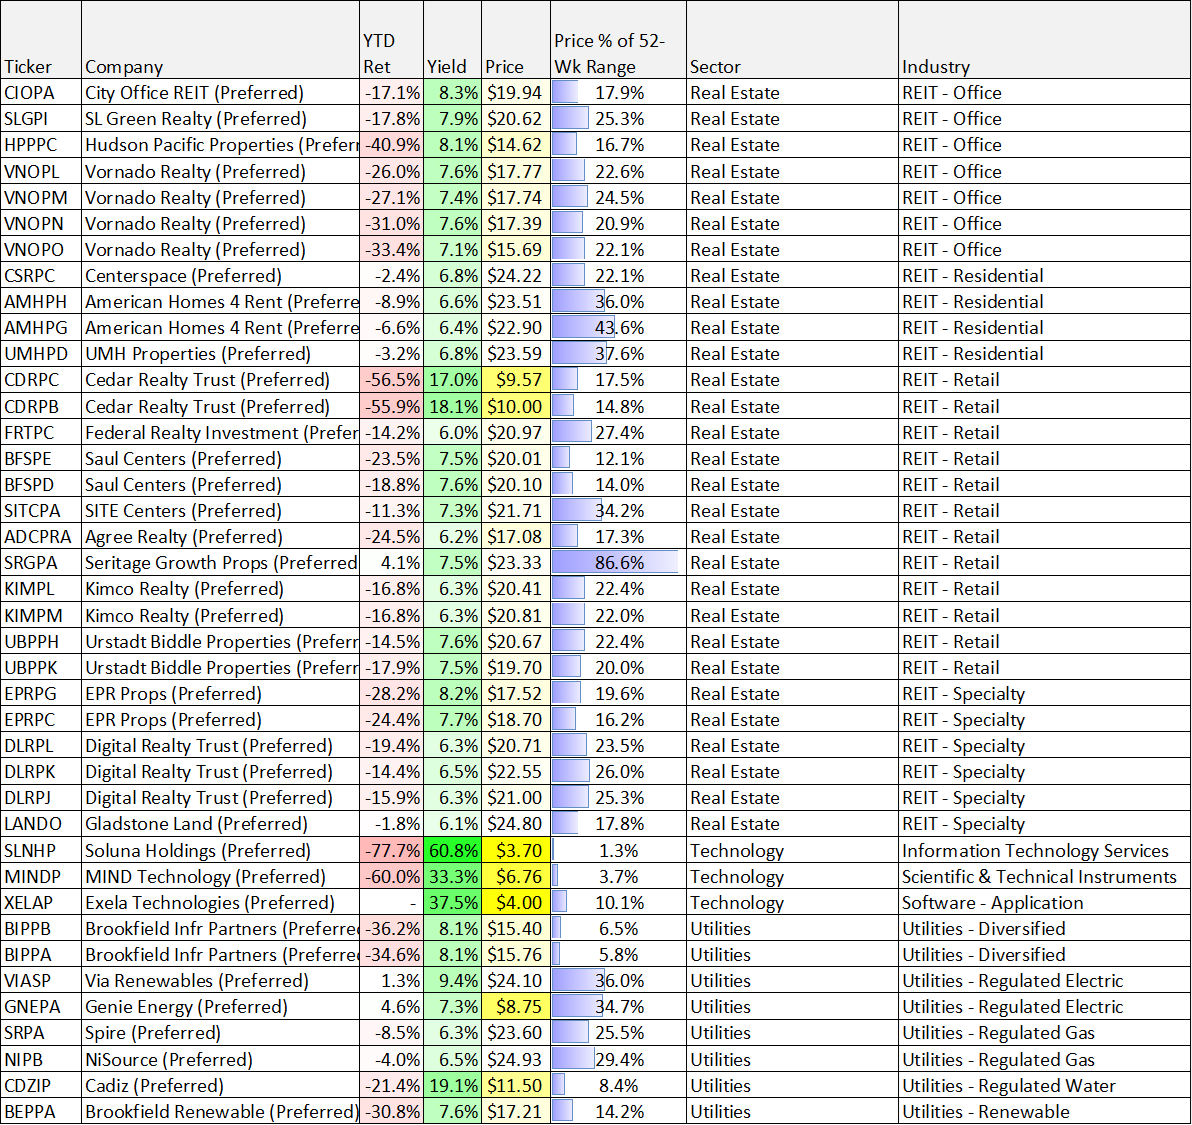
Task: Select Agree Realty (Preferred) cell
Action: tap(220, 537)
